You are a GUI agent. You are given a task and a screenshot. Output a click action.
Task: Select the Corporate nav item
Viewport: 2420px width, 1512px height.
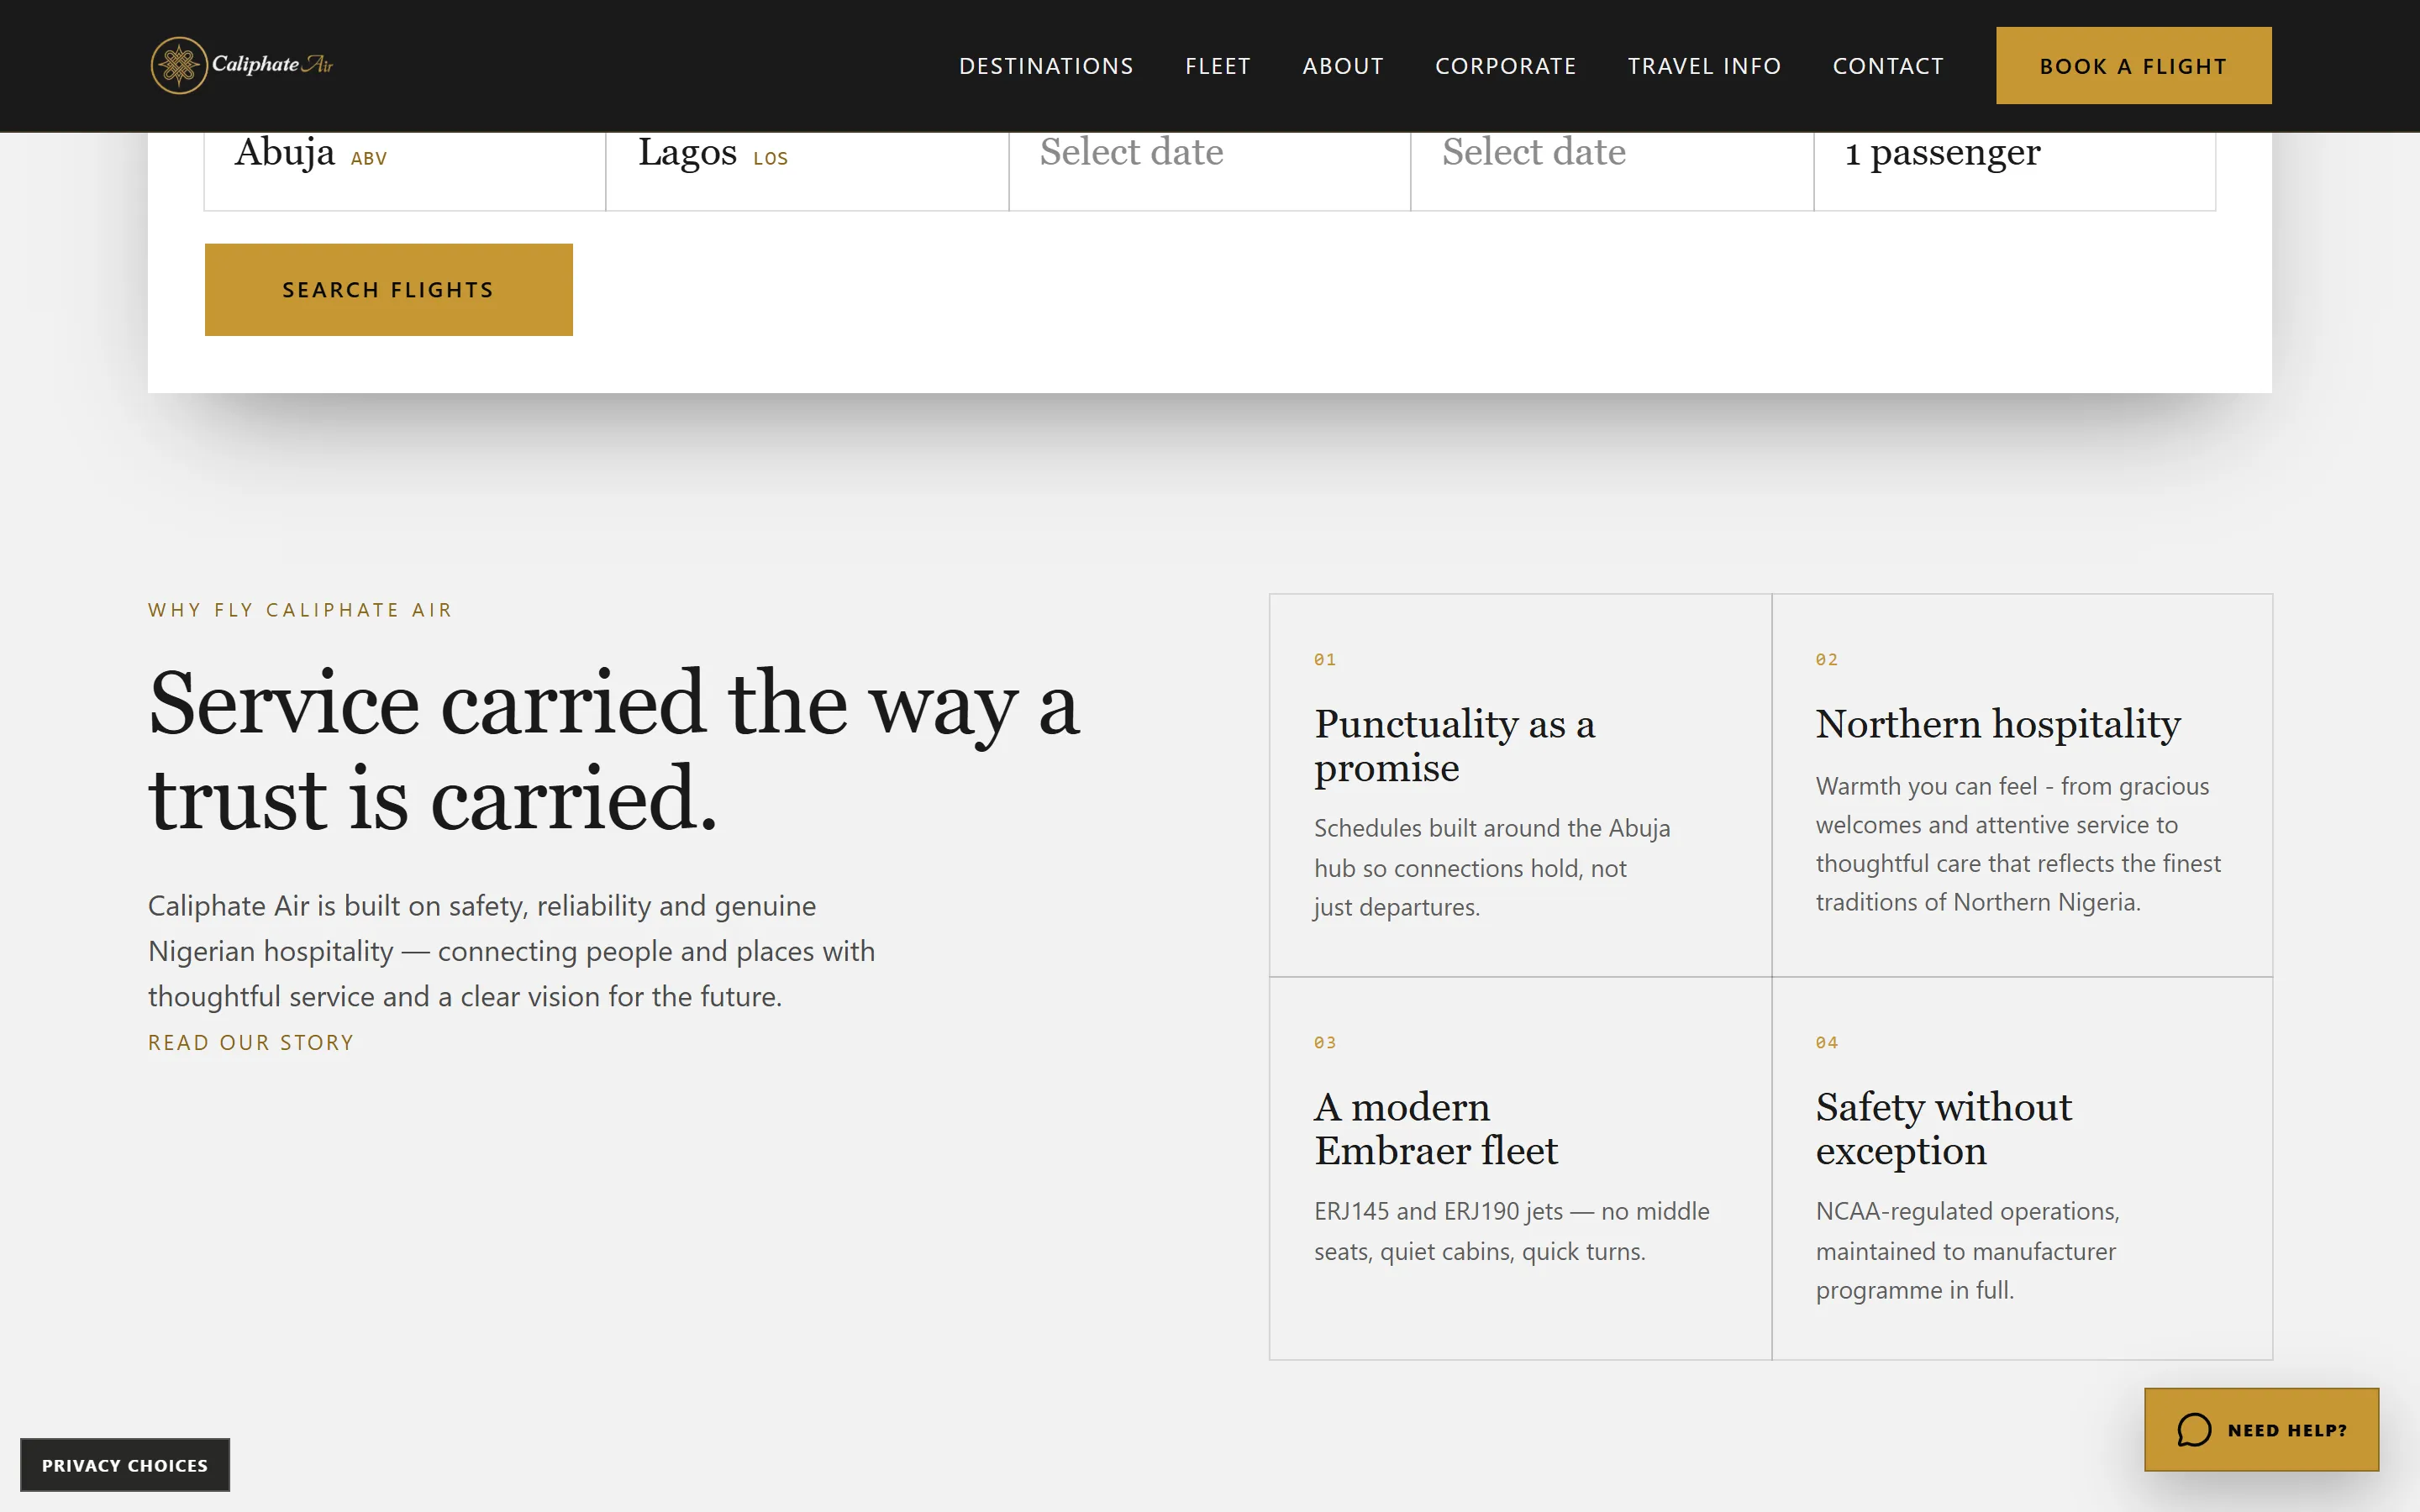(1505, 66)
